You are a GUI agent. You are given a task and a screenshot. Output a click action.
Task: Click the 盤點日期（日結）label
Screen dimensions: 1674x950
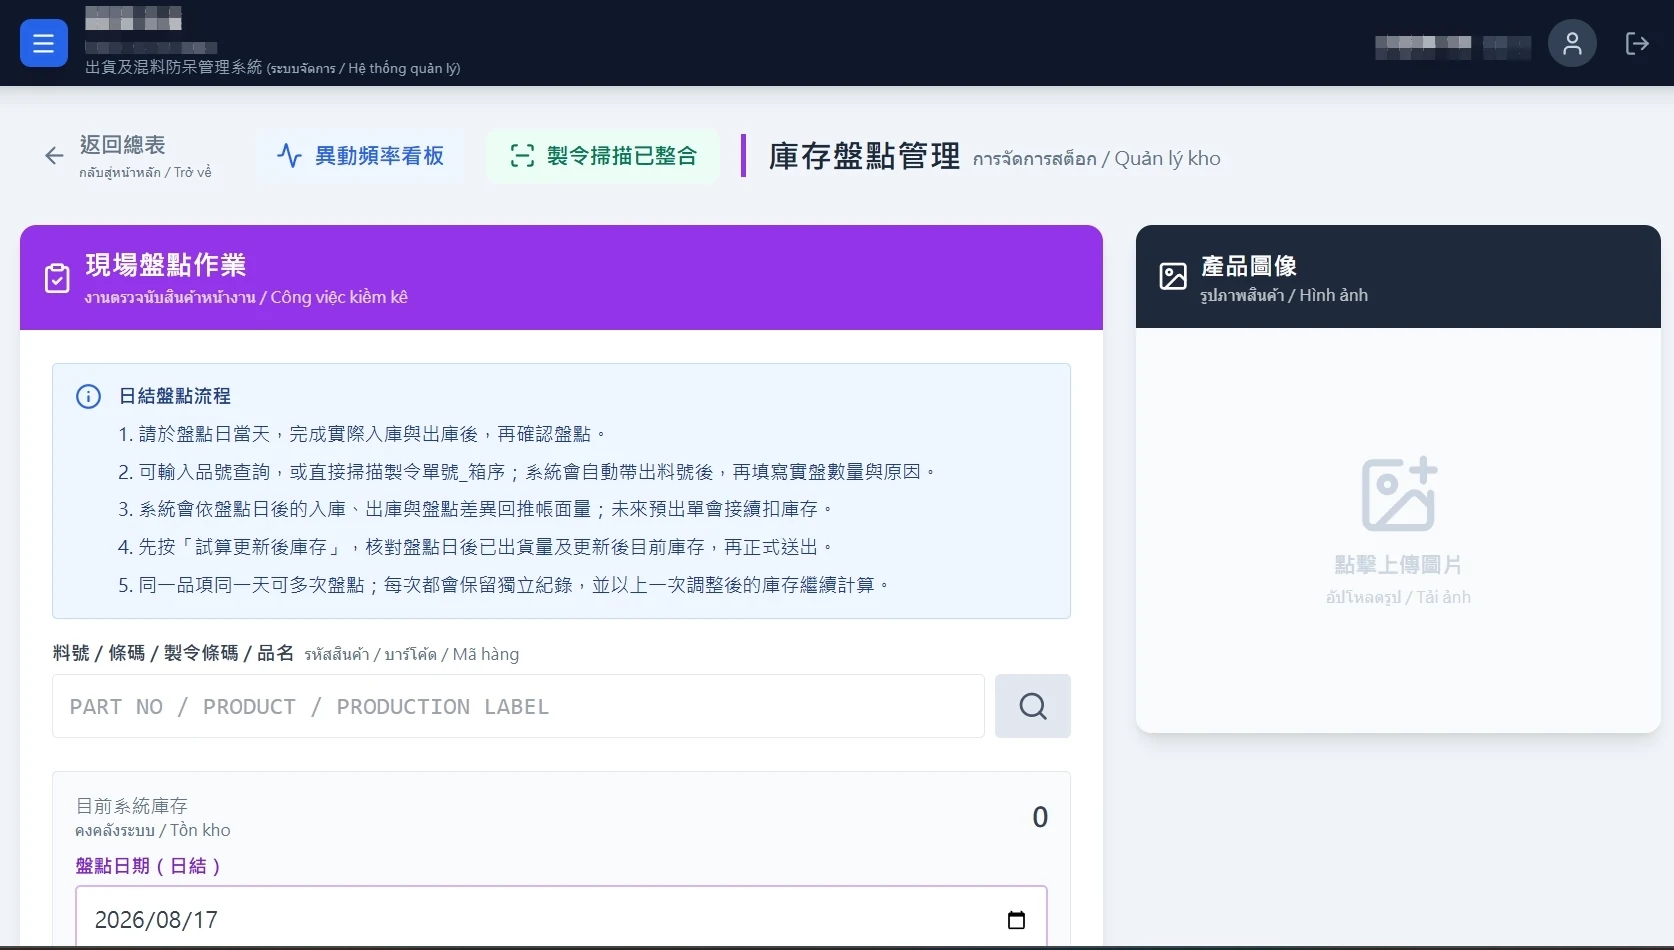click(x=148, y=866)
